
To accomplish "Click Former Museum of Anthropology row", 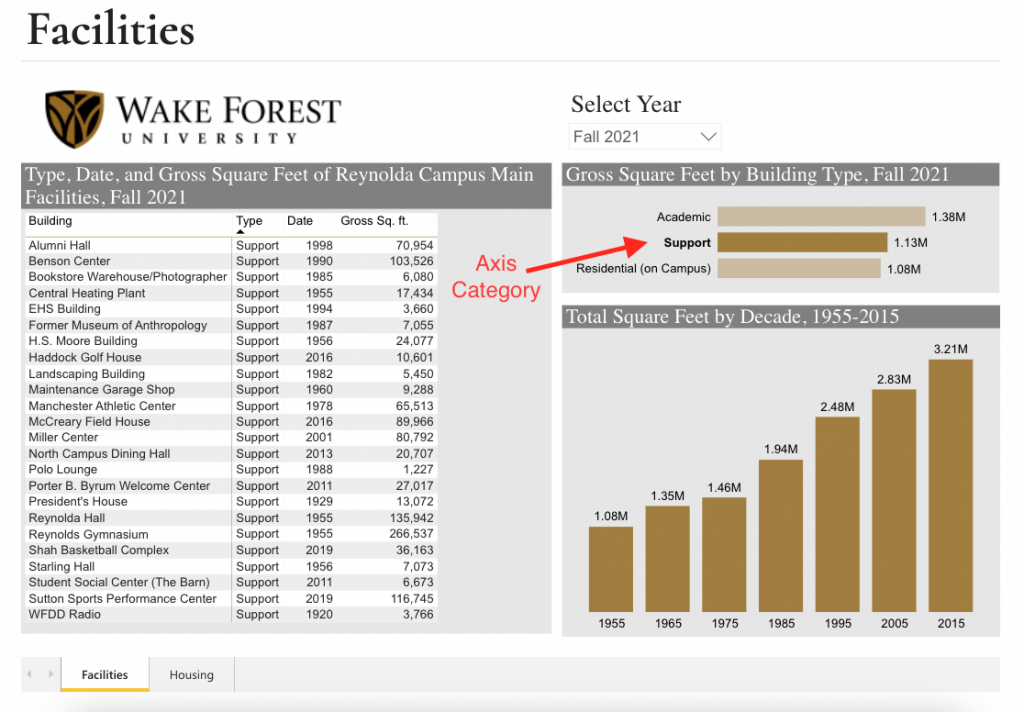I will 231,325.
